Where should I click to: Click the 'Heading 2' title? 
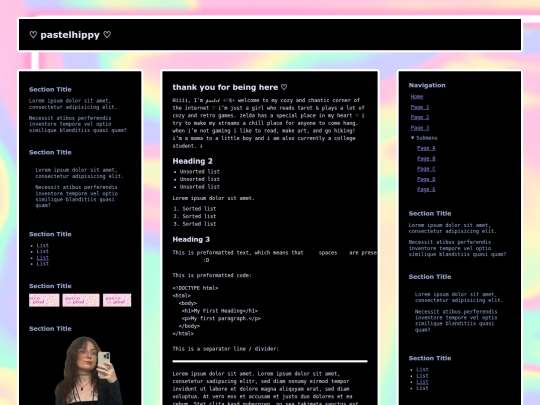pyautogui.click(x=193, y=161)
